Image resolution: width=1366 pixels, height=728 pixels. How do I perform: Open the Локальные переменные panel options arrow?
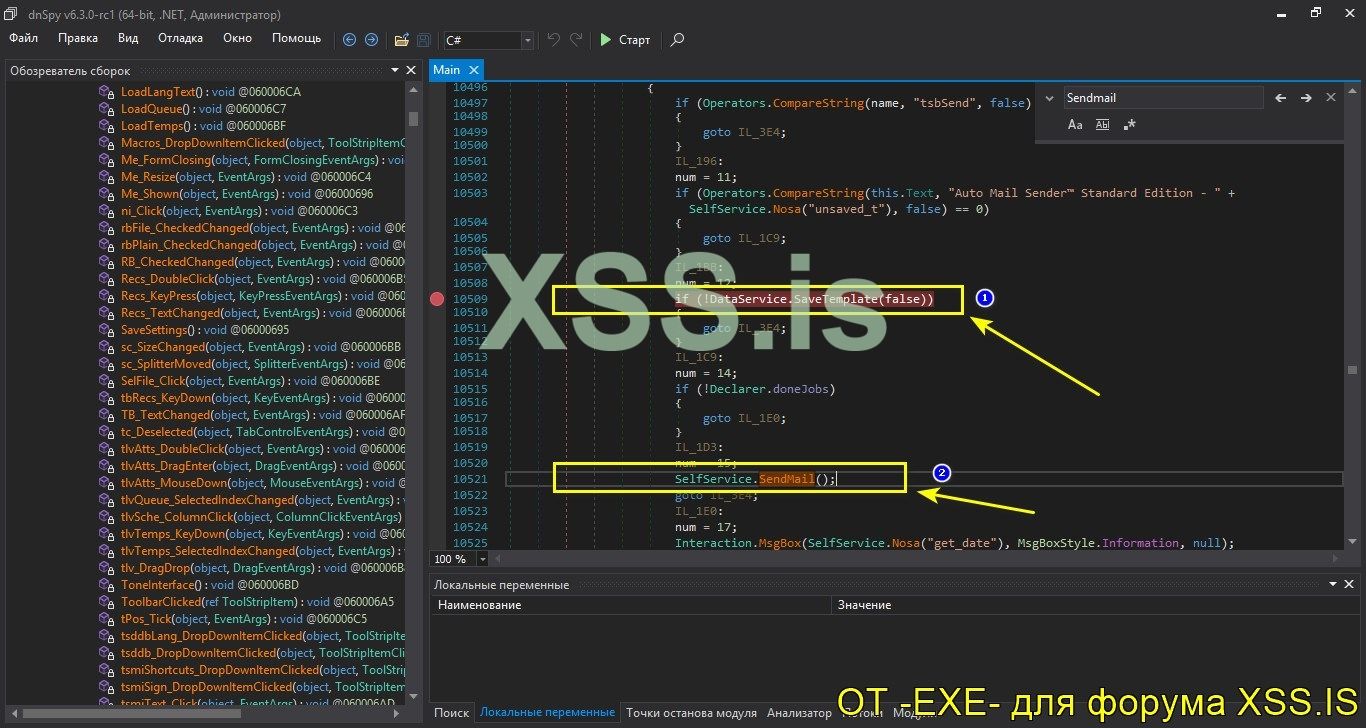[x=1335, y=584]
